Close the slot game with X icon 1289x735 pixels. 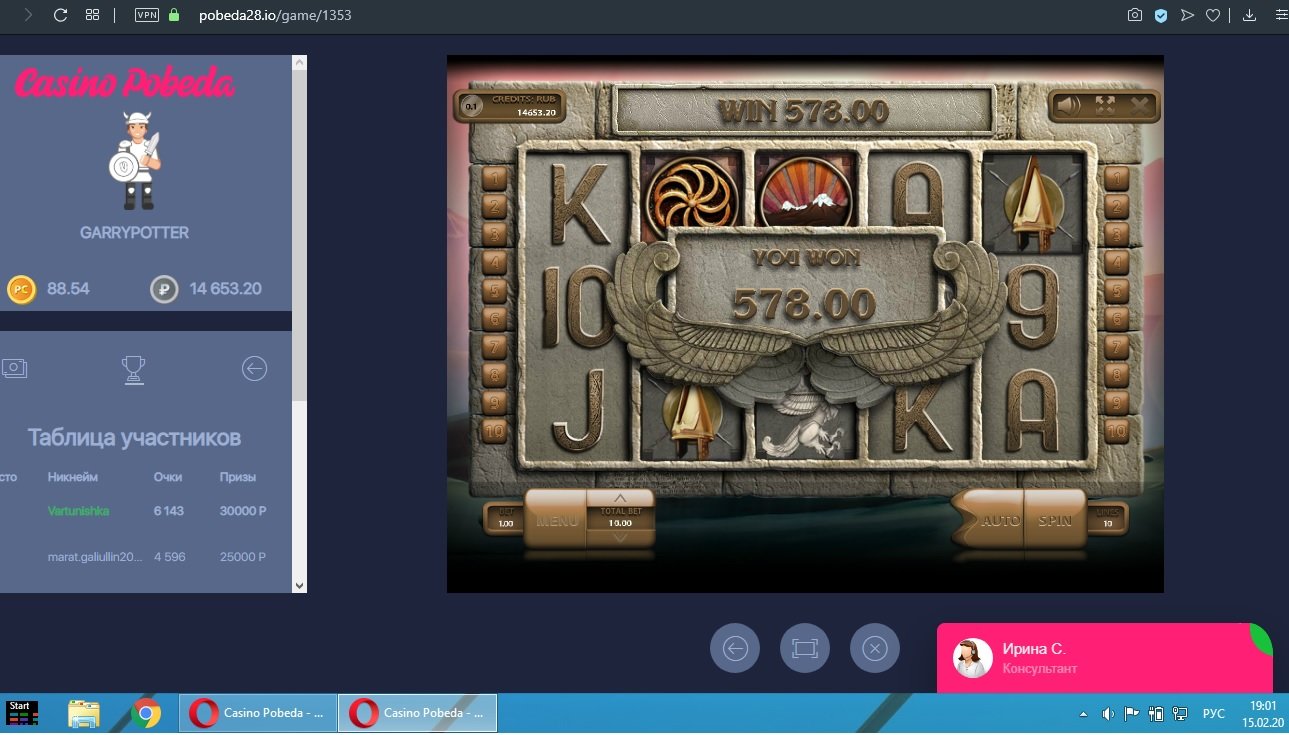pyautogui.click(x=1140, y=106)
